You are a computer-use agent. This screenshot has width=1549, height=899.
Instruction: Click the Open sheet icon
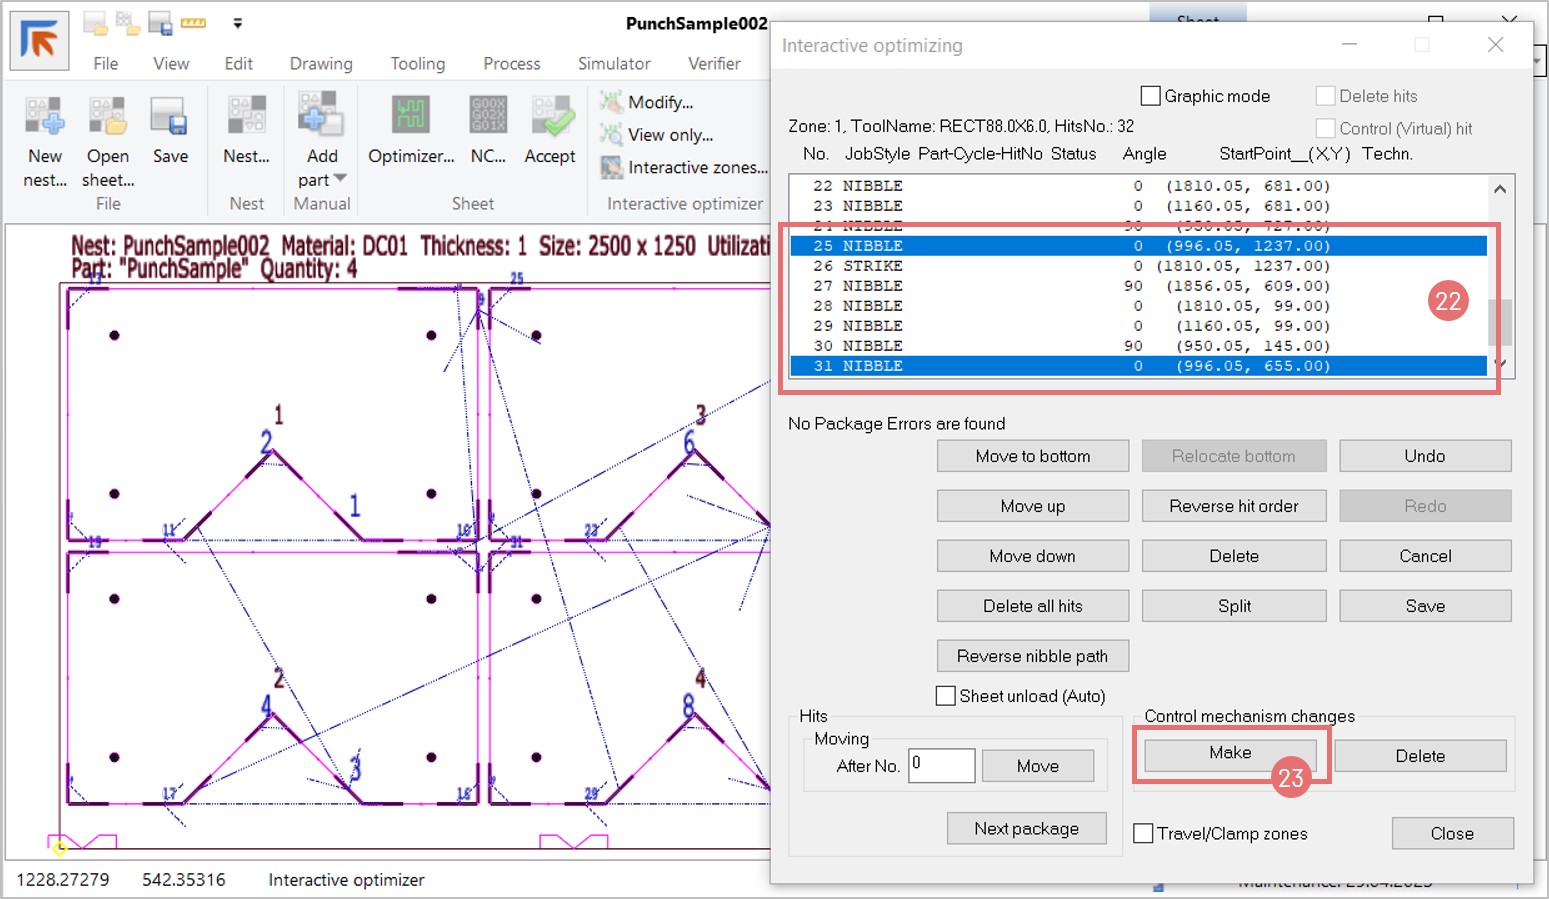[107, 118]
